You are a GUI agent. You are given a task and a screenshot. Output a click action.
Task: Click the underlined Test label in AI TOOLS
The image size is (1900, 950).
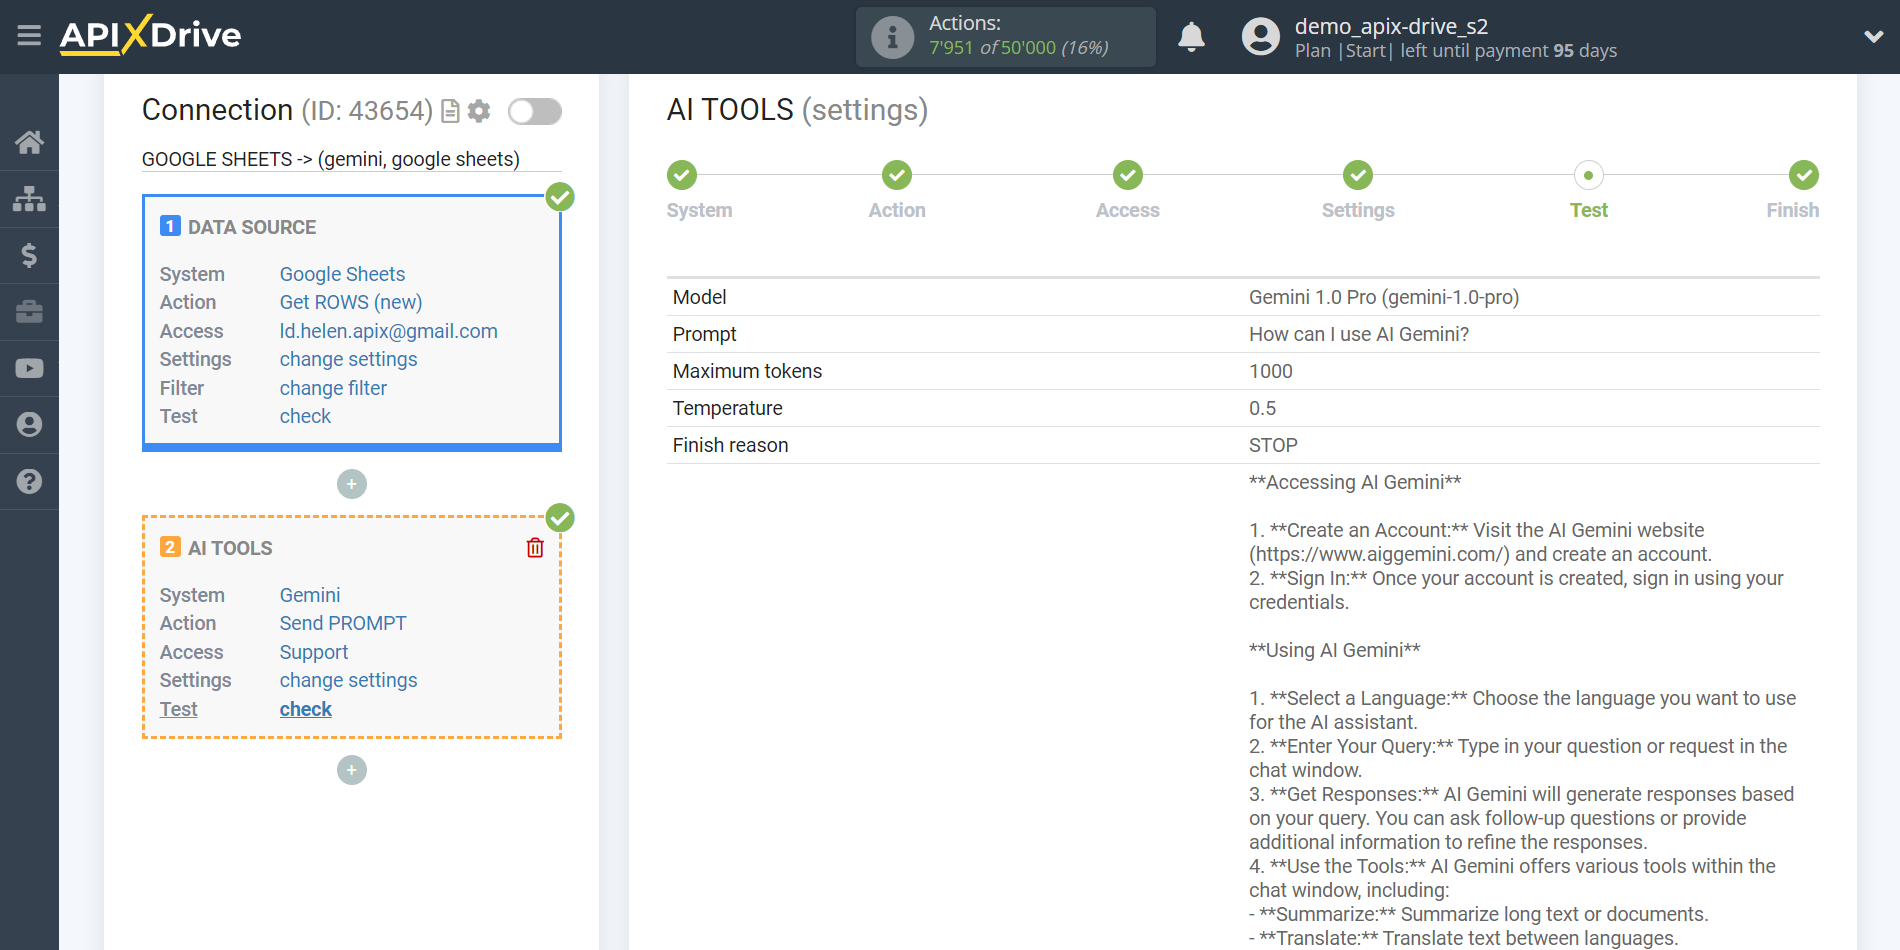pyautogui.click(x=178, y=709)
